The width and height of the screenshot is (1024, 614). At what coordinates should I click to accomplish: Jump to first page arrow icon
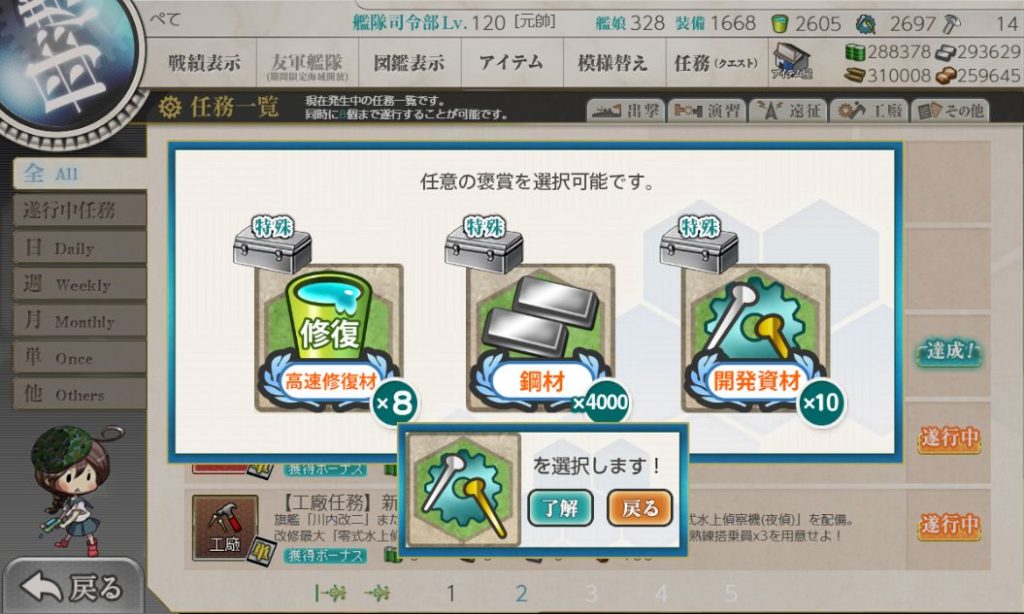pos(330,593)
